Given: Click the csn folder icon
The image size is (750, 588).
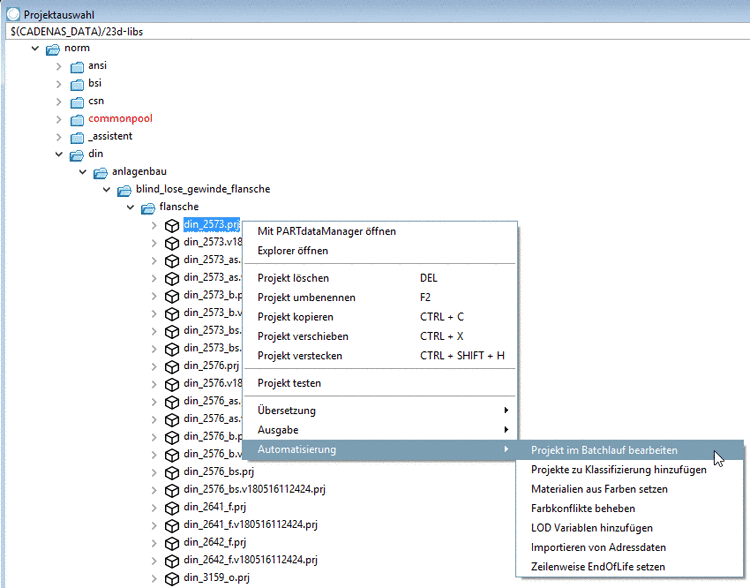Looking at the screenshot, I should tap(77, 102).
